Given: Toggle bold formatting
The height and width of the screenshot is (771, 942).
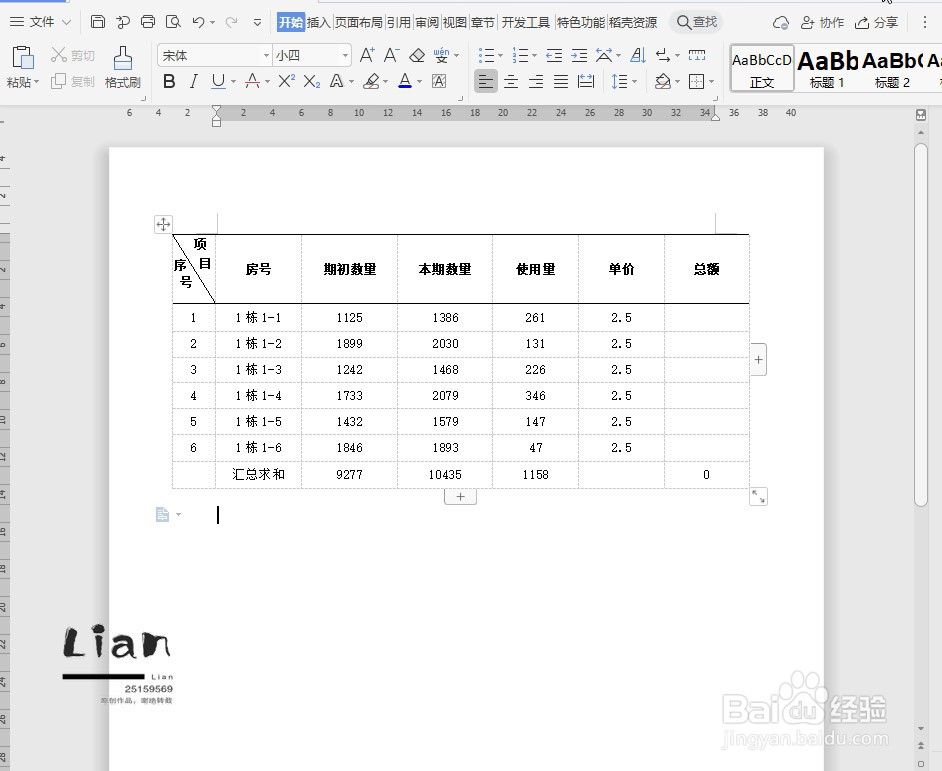Looking at the screenshot, I should (170, 81).
